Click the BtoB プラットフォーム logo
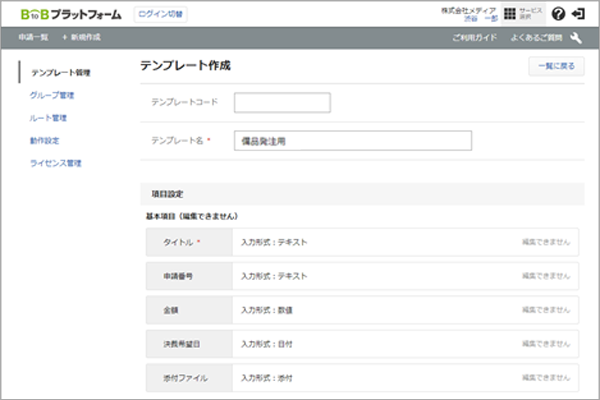Viewport: 600px width, 400px height. (70, 14)
